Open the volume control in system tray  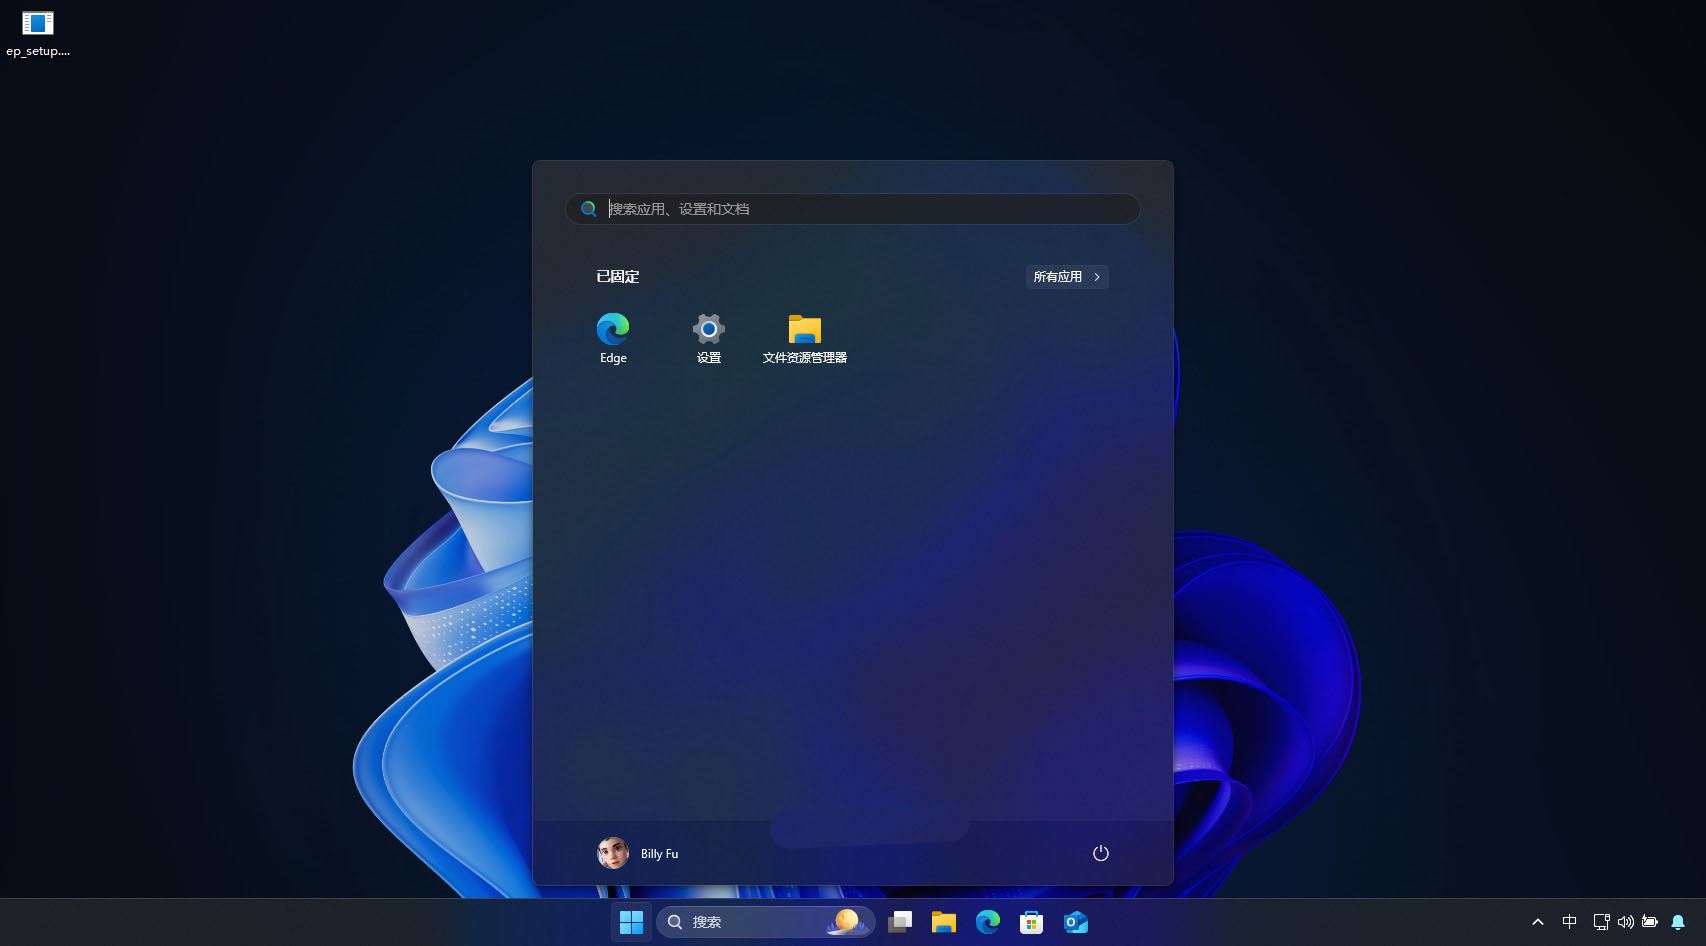[1625, 922]
